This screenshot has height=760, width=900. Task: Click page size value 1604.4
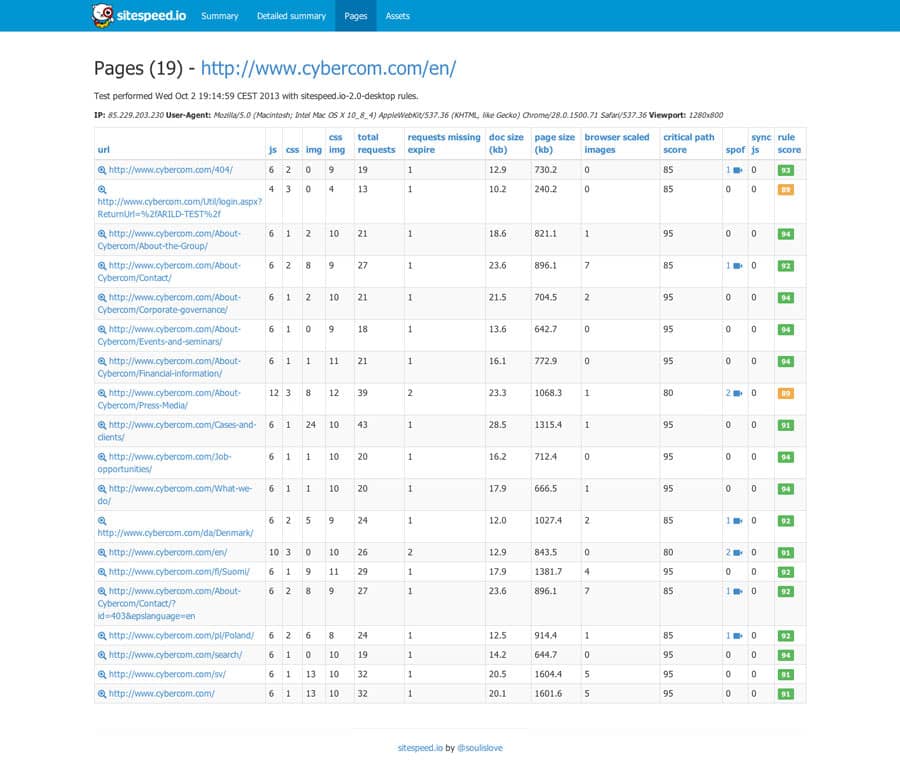548,674
